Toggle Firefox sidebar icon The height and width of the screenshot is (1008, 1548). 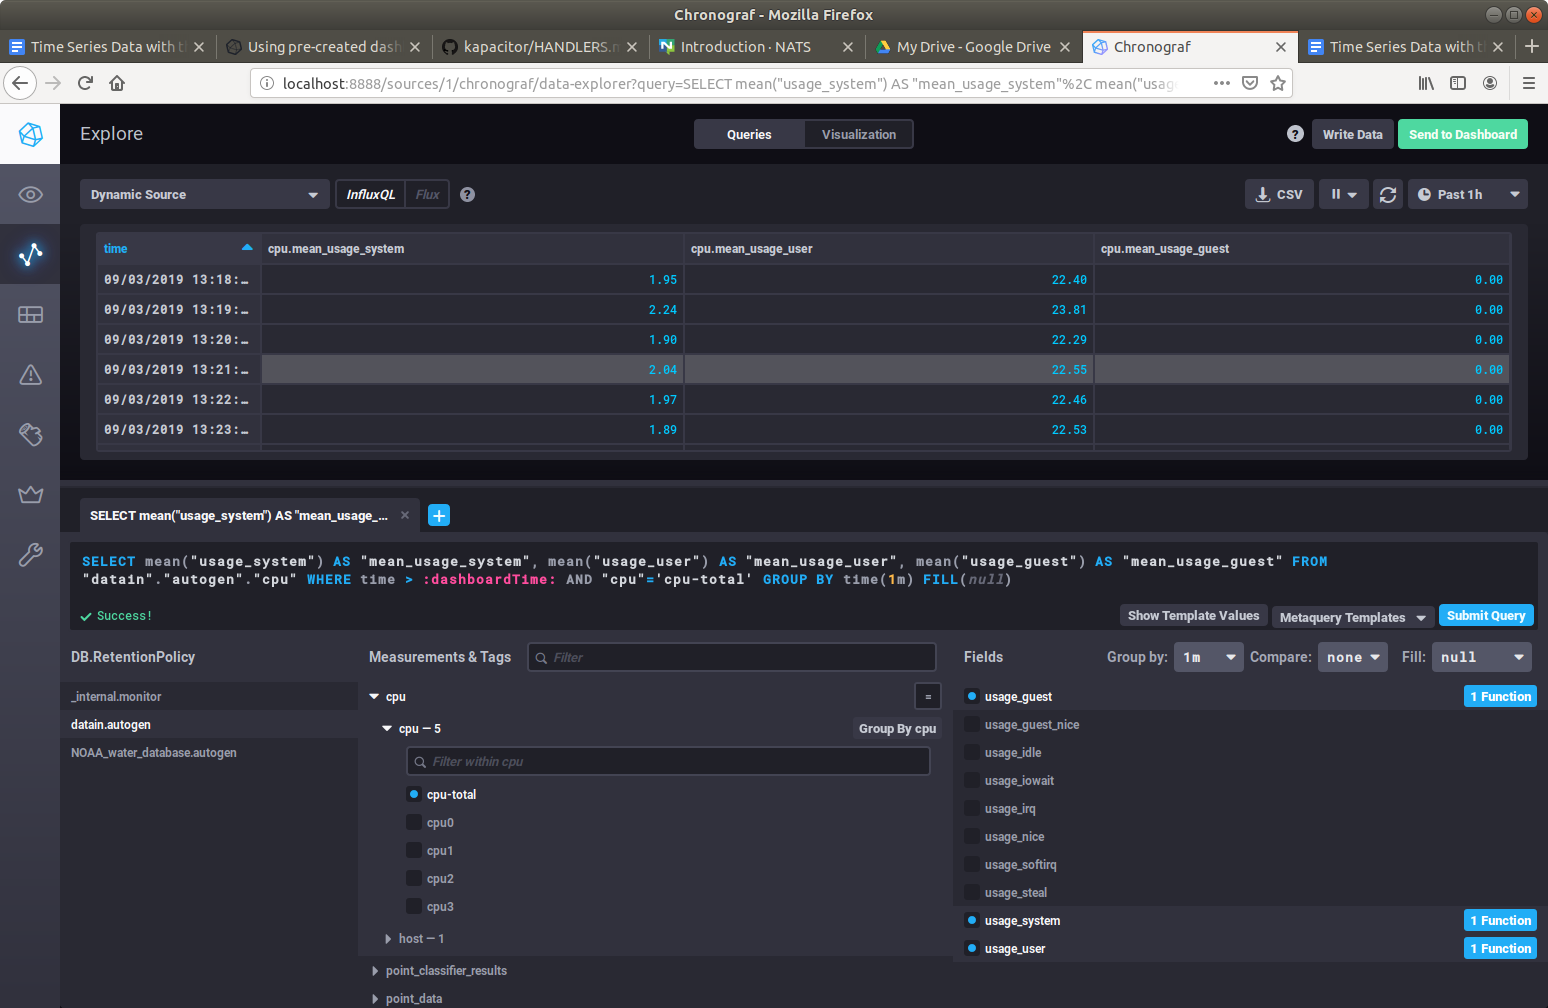pos(1458,83)
